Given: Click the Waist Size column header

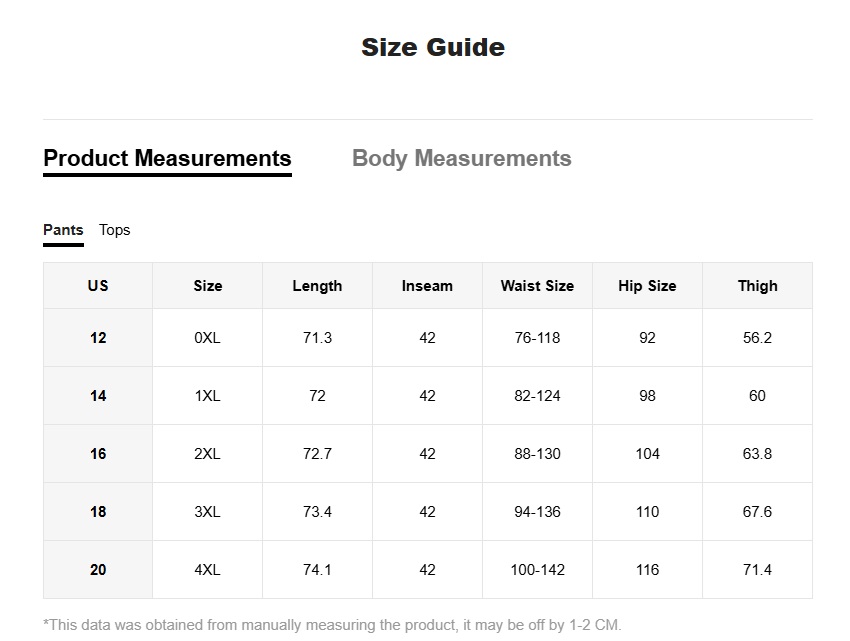Looking at the screenshot, I should [x=537, y=286].
